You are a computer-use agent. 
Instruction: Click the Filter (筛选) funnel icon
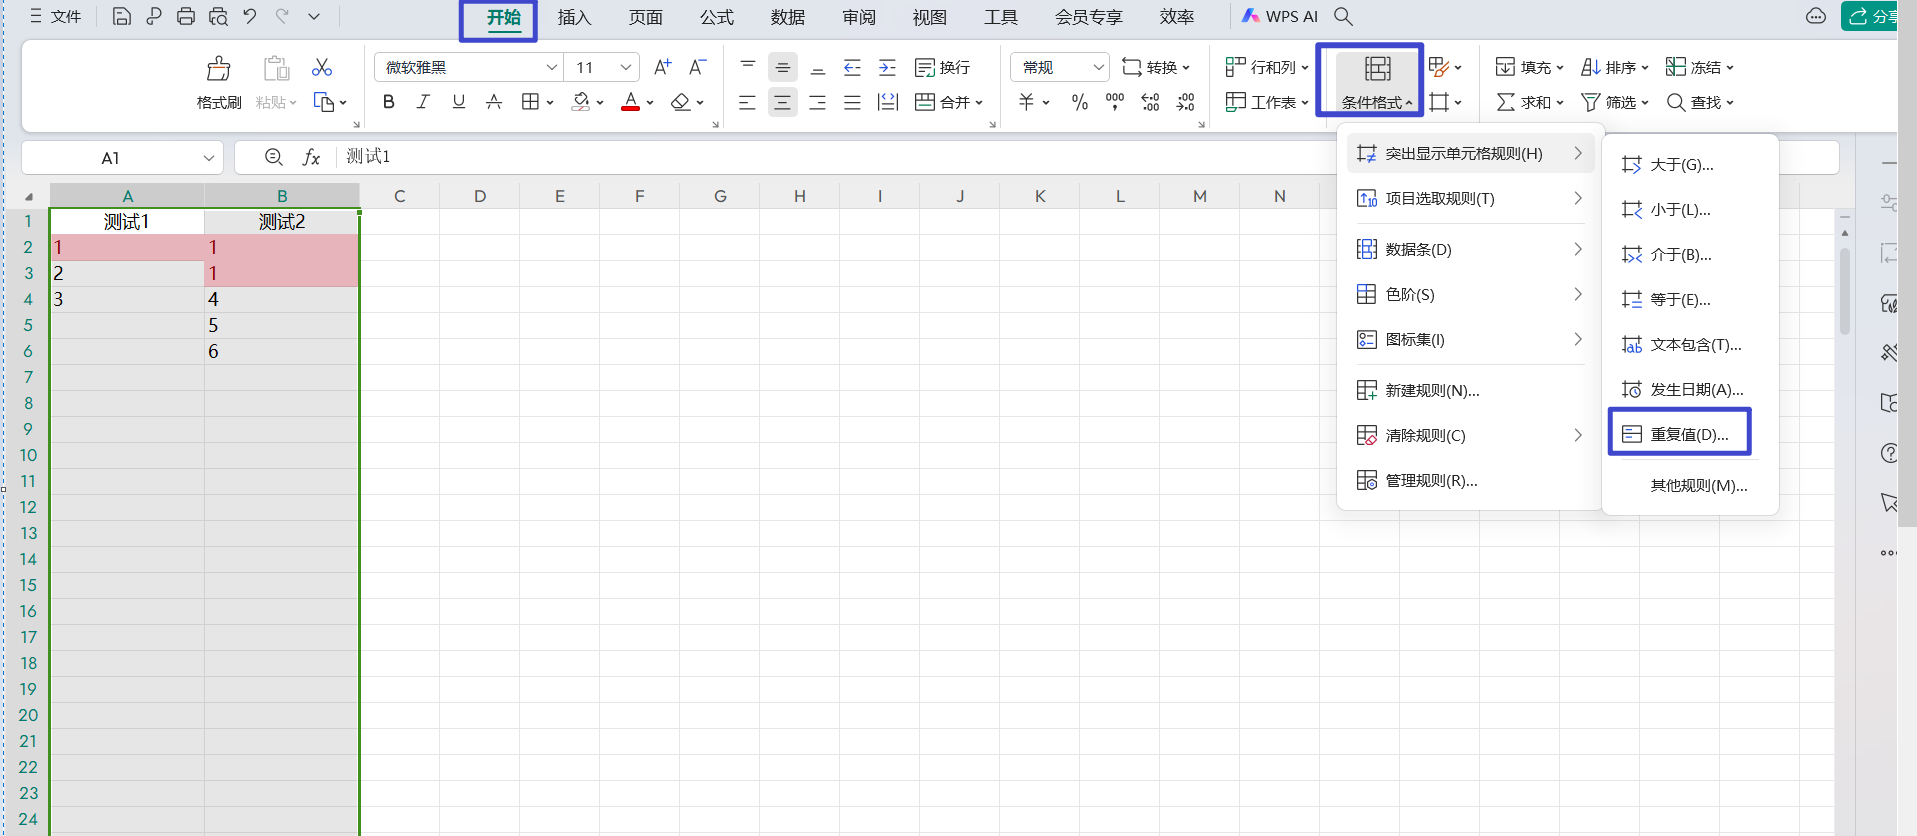[x=1590, y=102]
